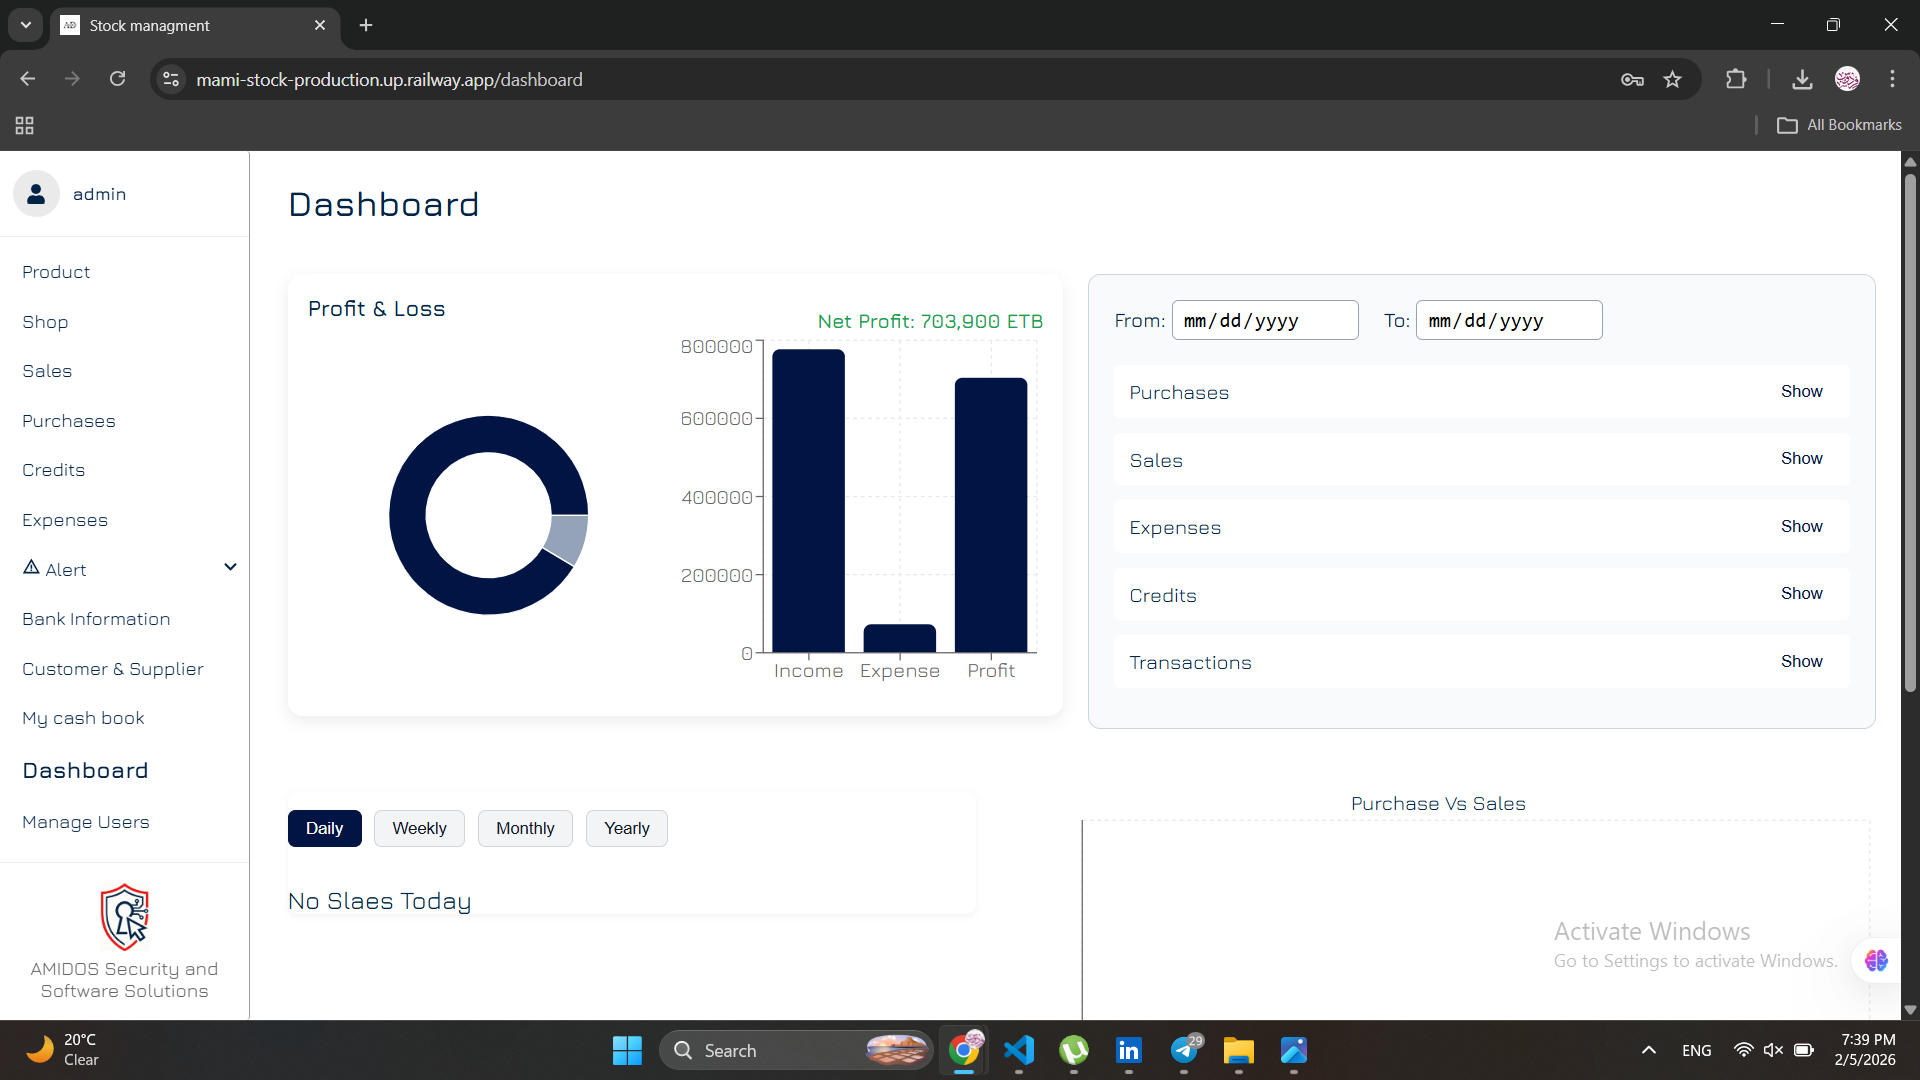Expand the Alert submenu chevron
This screenshot has width=1920, height=1080.
pos(230,567)
